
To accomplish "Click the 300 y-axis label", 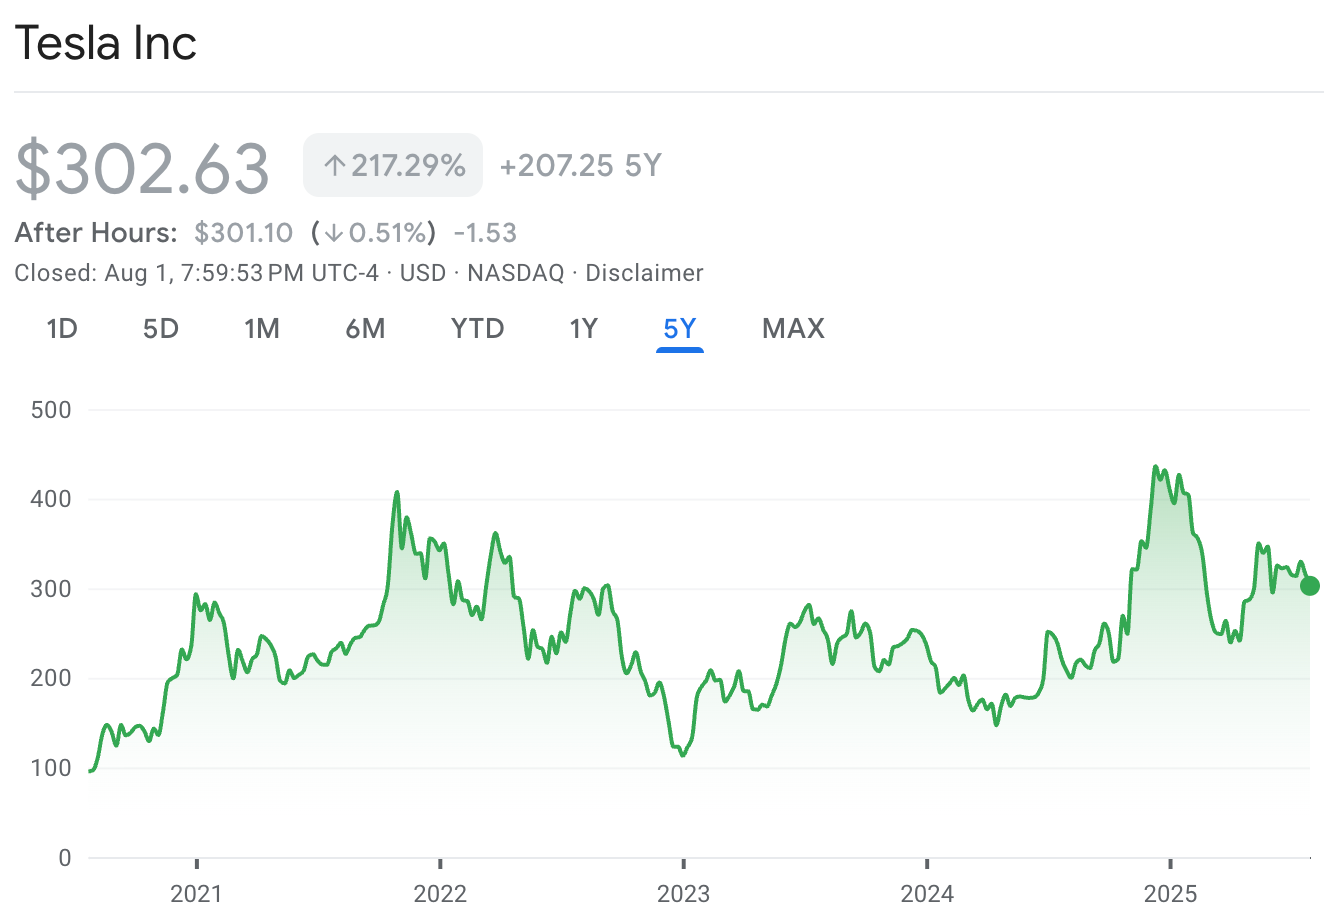I will point(51,589).
